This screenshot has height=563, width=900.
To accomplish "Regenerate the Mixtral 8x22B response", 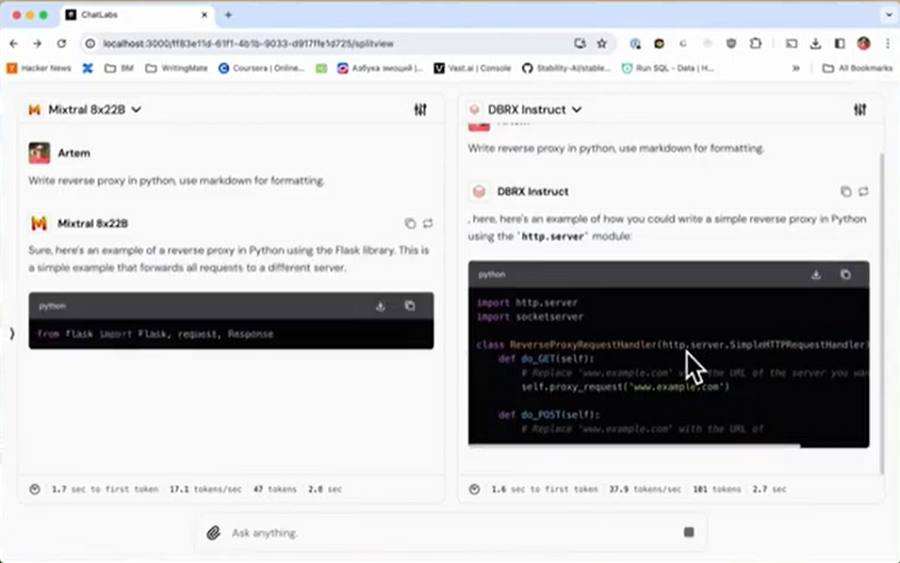I will tap(428, 223).
